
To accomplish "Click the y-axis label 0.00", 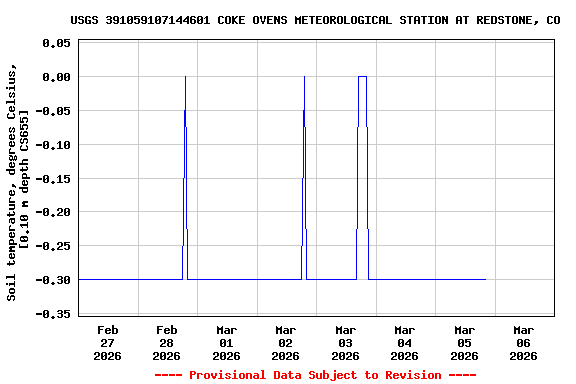I will (56, 77).
